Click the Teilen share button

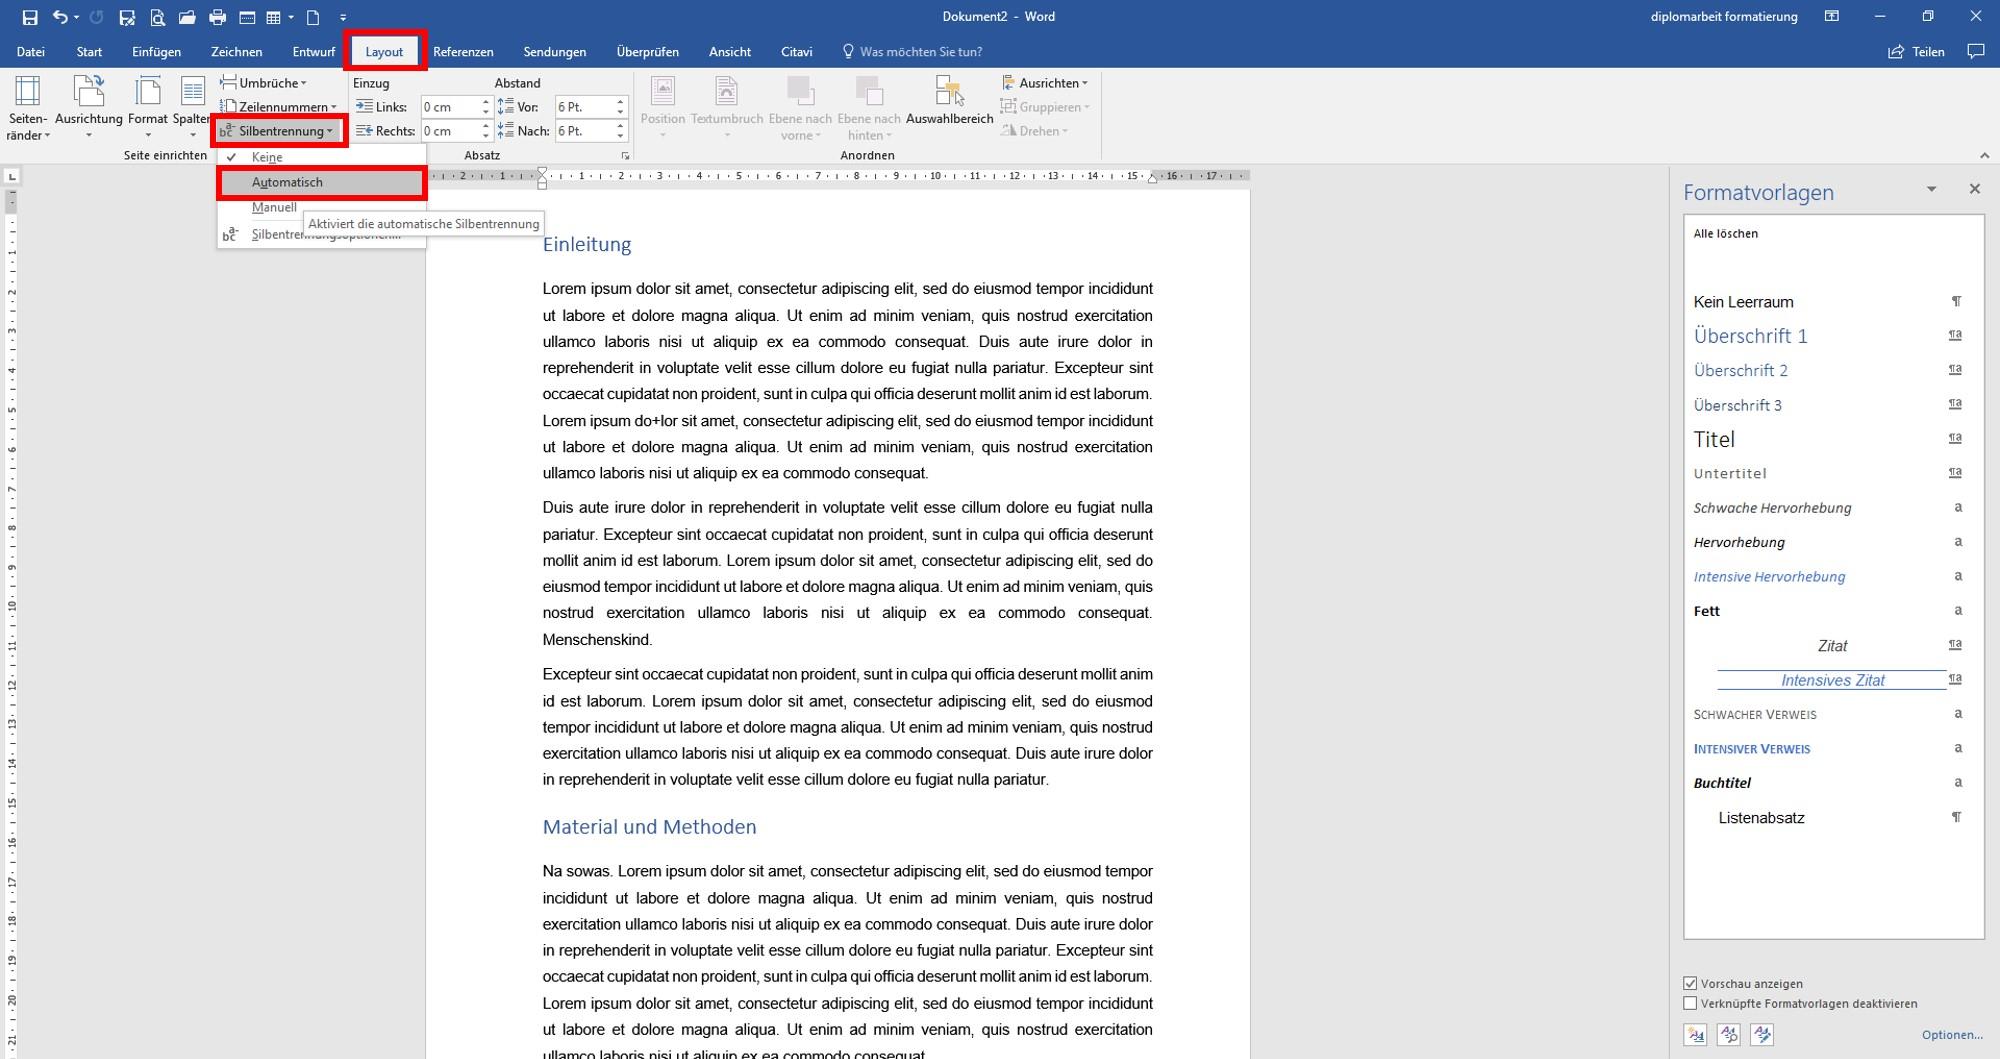[x=1916, y=51]
